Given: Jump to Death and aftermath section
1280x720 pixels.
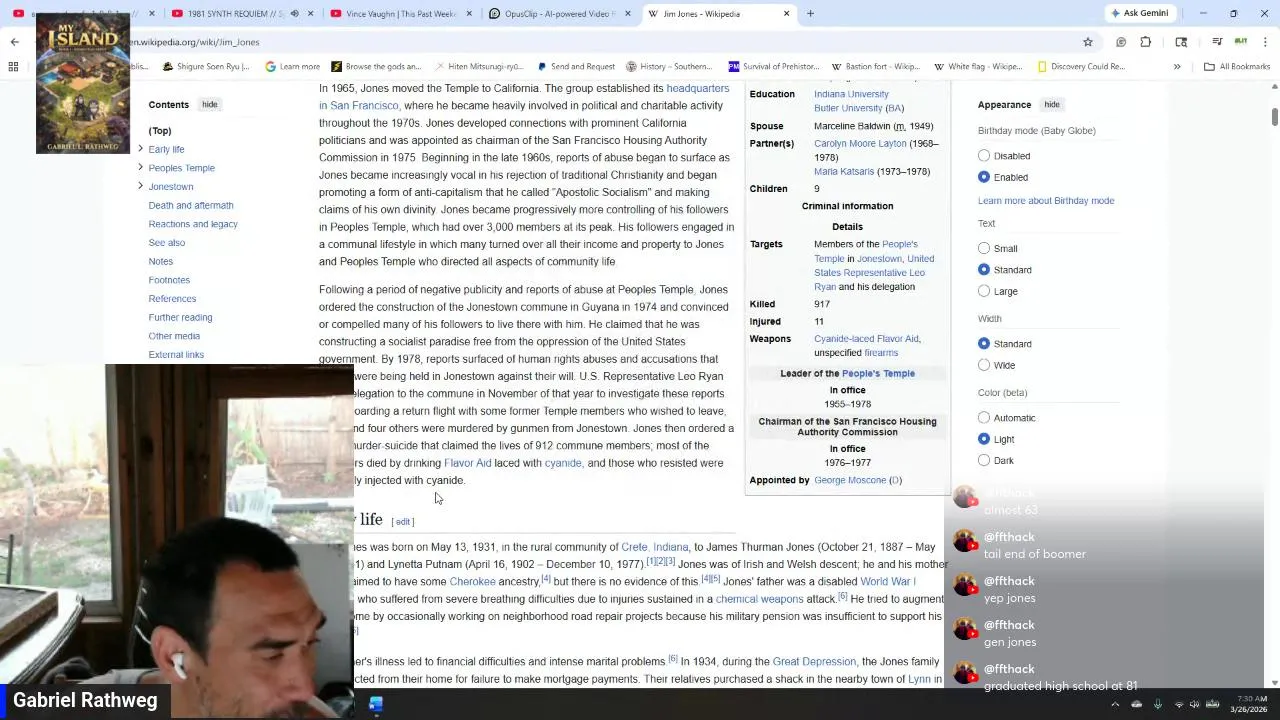Looking at the screenshot, I should [x=190, y=205].
